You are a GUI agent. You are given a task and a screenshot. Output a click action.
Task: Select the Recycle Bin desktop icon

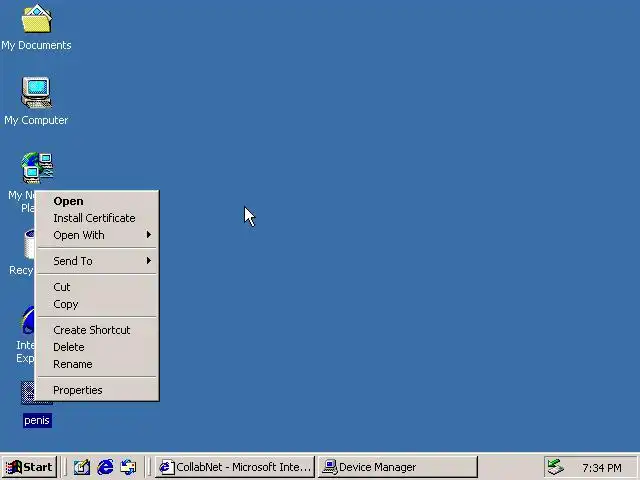(29, 244)
